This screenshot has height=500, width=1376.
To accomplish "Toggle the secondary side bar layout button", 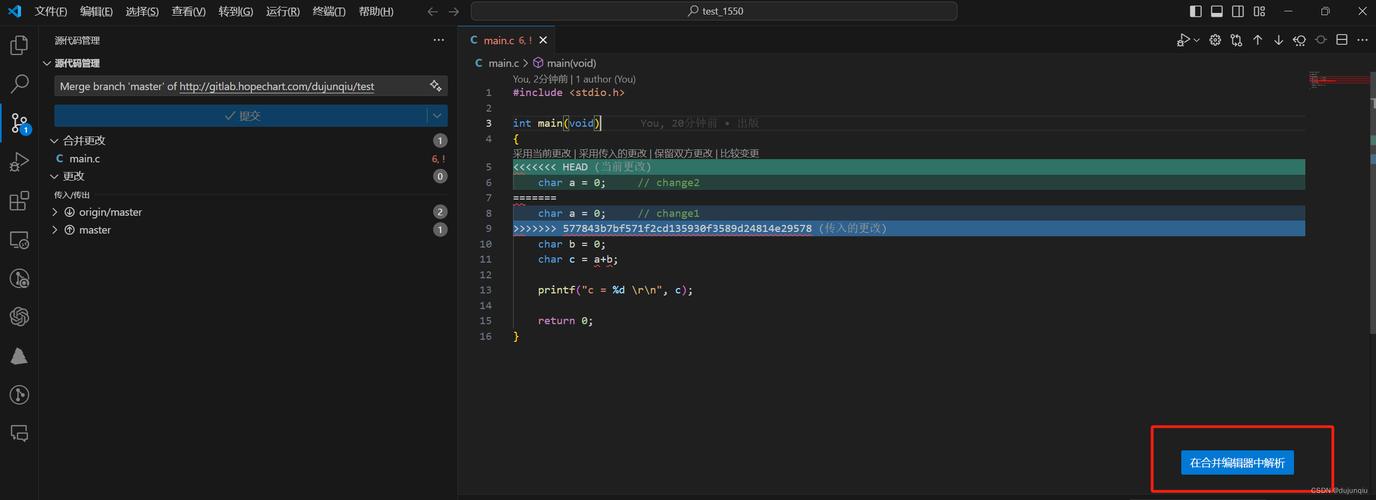I will coord(1238,12).
